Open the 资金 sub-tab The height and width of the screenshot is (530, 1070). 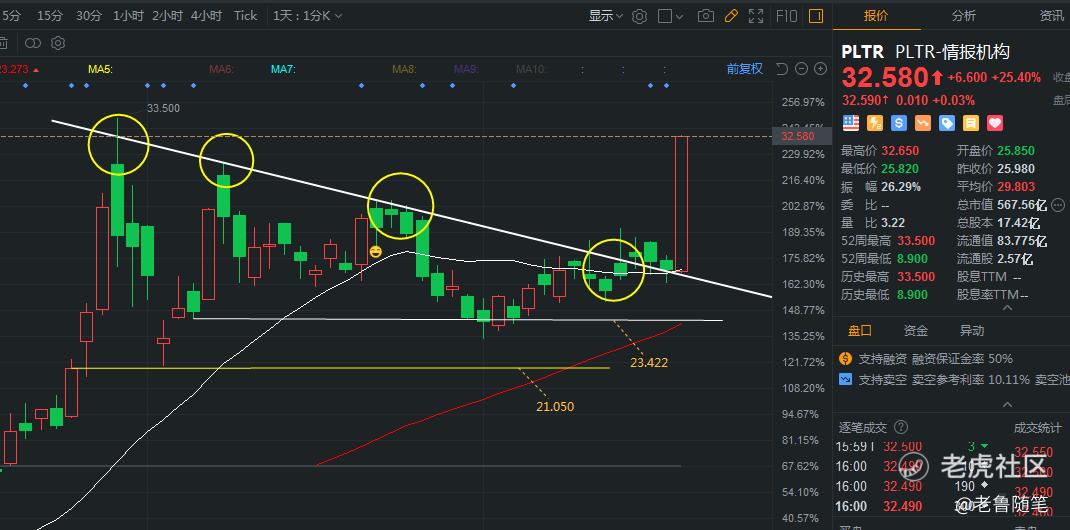(x=916, y=331)
